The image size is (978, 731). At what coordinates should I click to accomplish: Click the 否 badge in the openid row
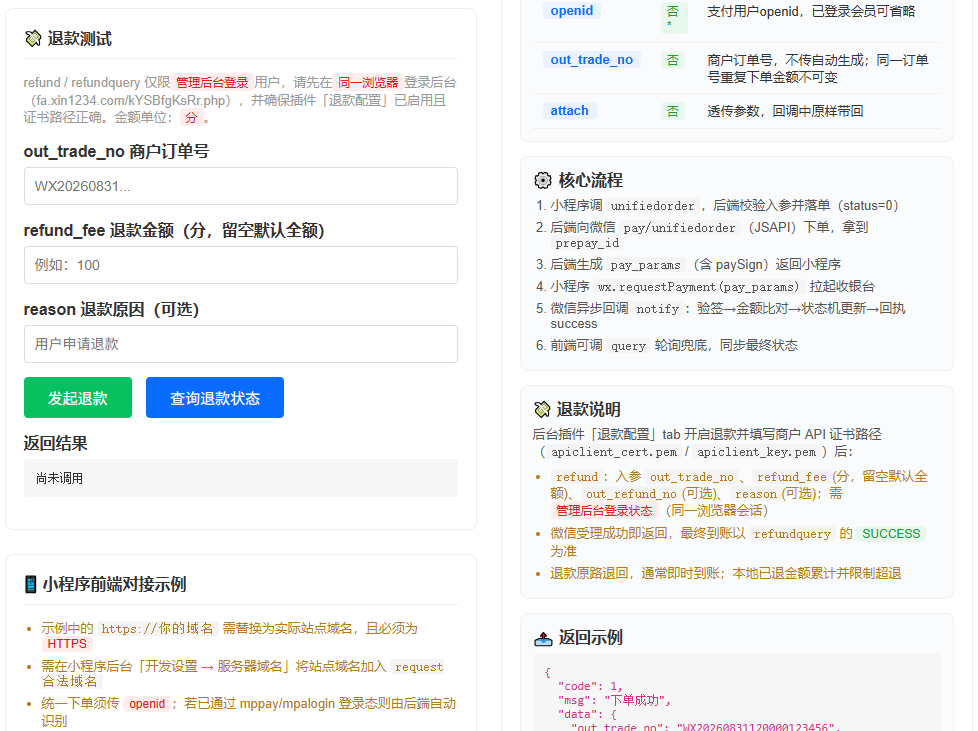click(674, 16)
